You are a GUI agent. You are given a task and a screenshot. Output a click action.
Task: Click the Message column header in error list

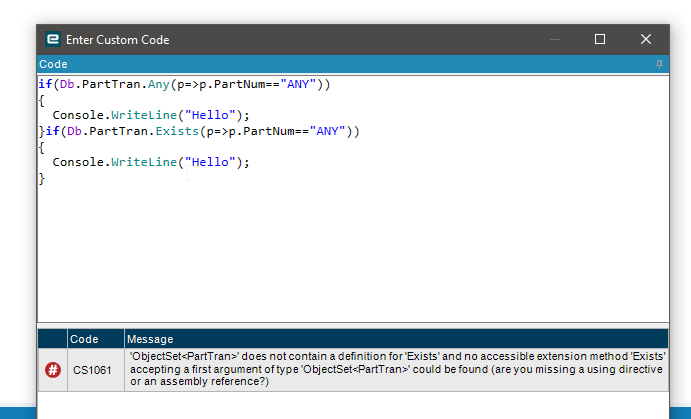point(396,339)
